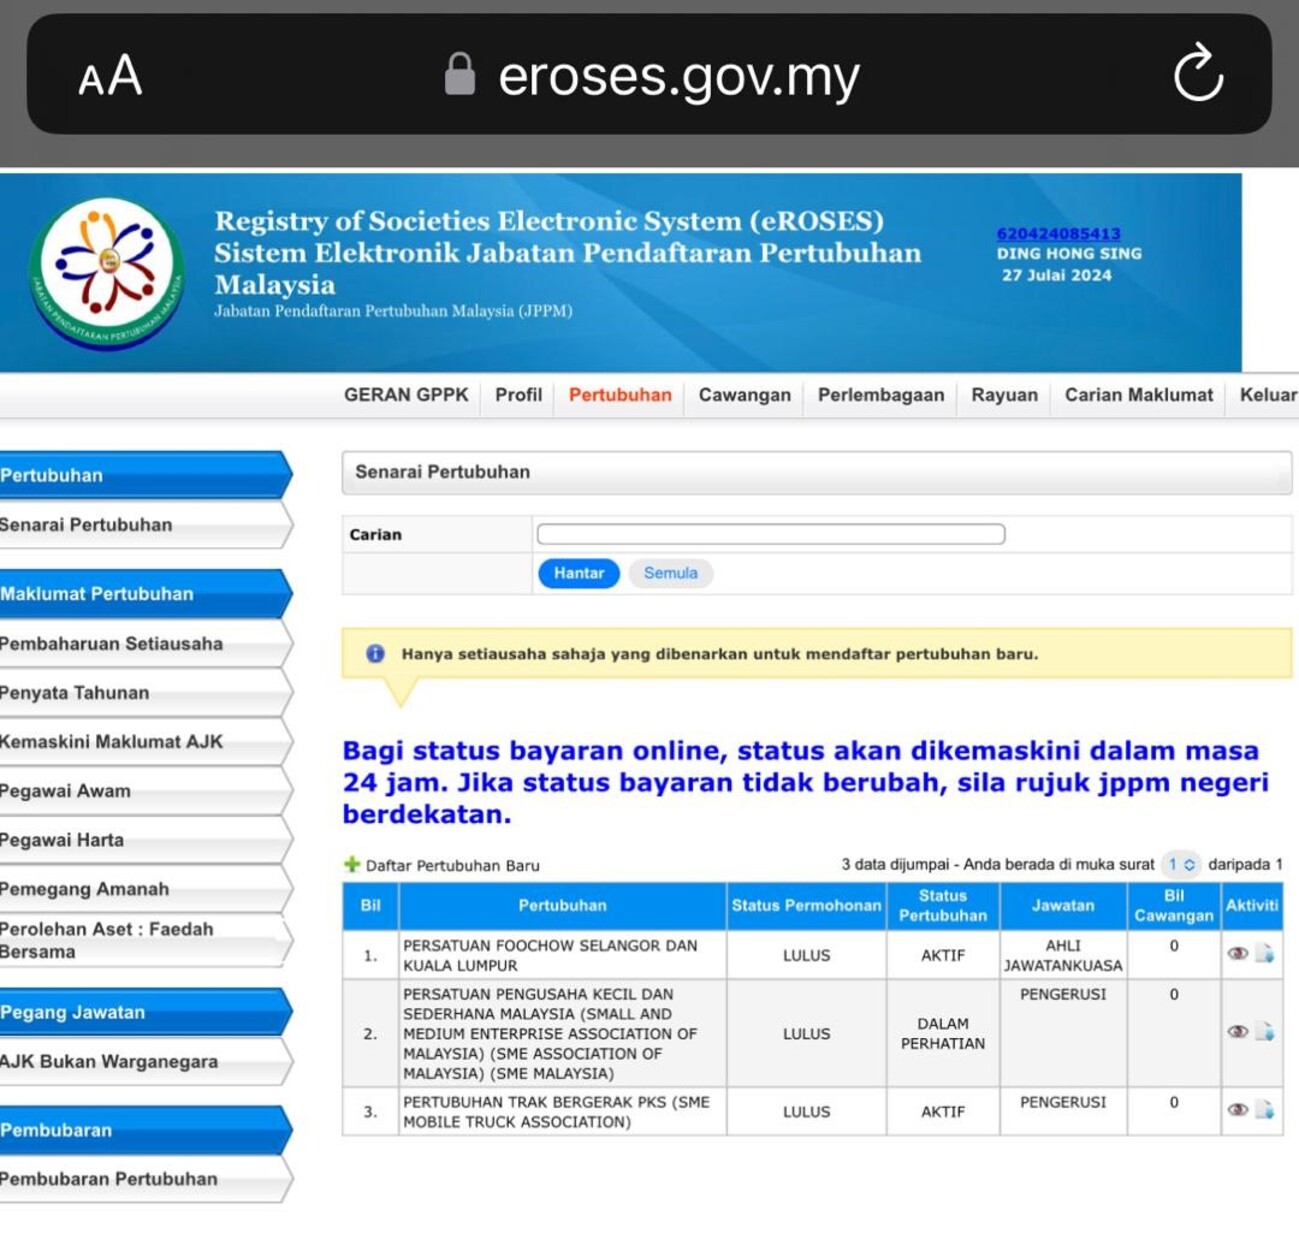This screenshot has height=1233, width=1299.
Task: Click Keluar to log out
Action: coord(1268,395)
